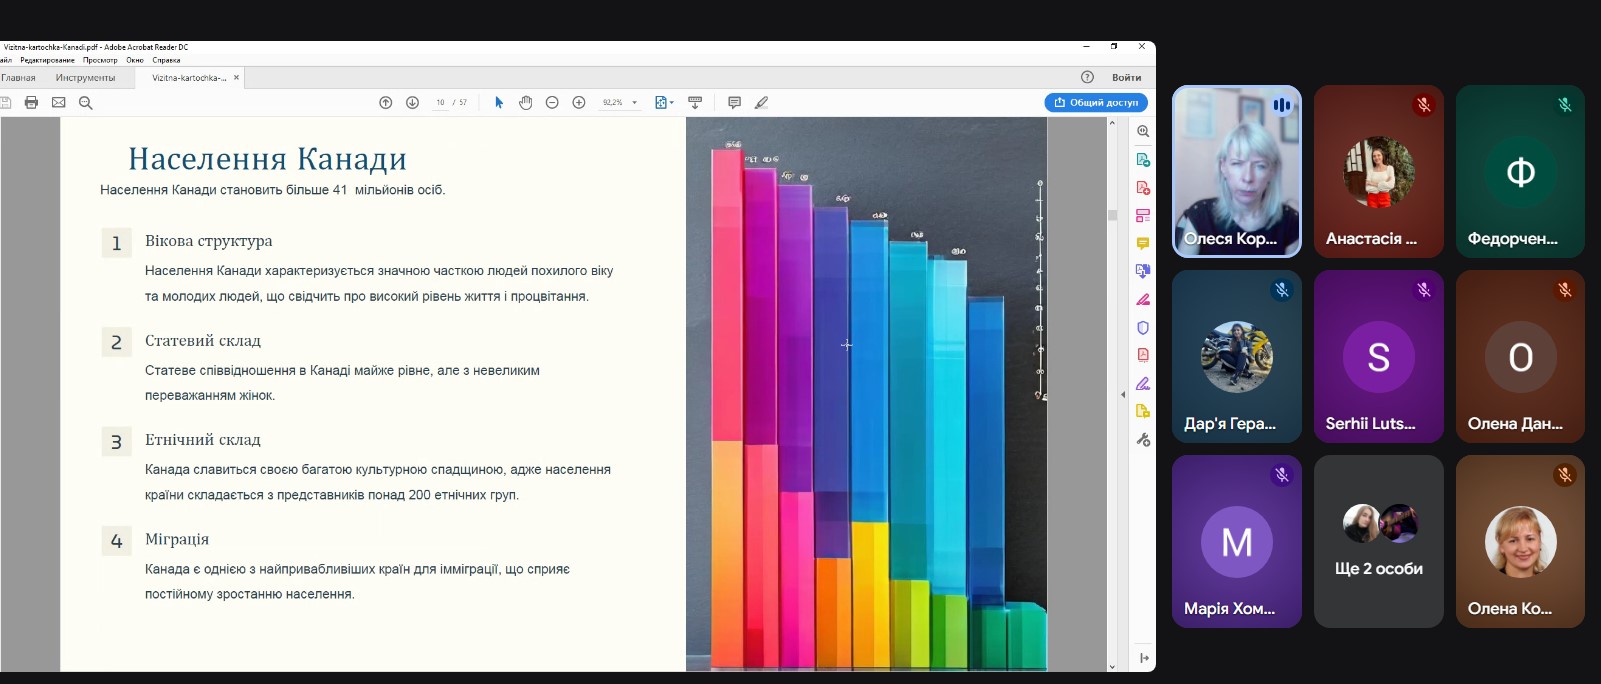The image size is (1601, 684).
Task: Go to previous page arrow
Action: pyautogui.click(x=386, y=103)
